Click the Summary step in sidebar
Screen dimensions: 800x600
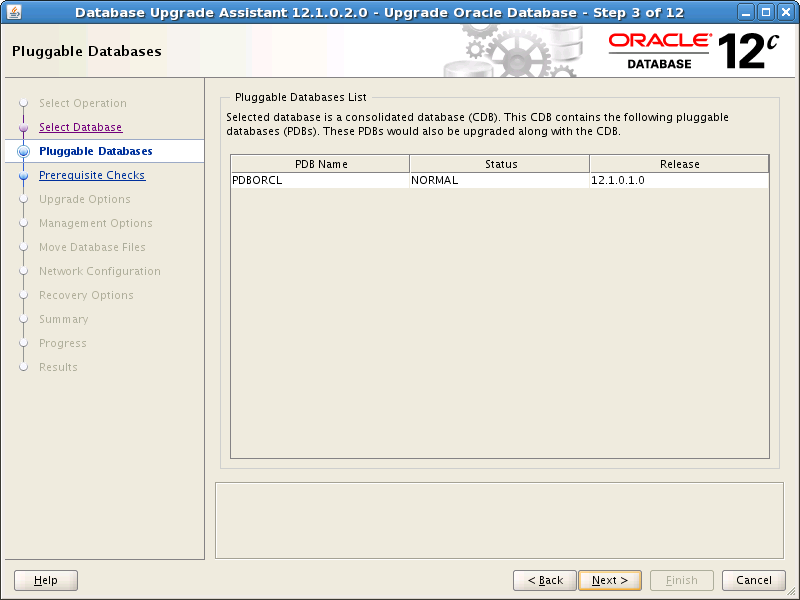64,319
